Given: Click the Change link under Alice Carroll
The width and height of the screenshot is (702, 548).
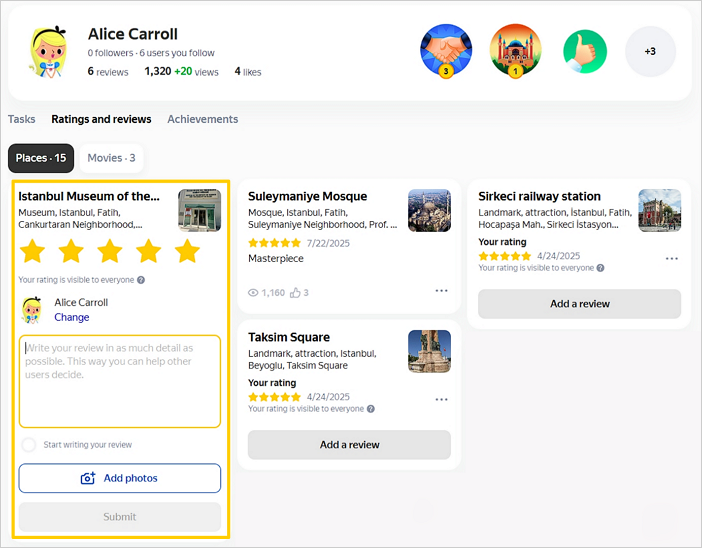Looking at the screenshot, I should click(x=72, y=317).
